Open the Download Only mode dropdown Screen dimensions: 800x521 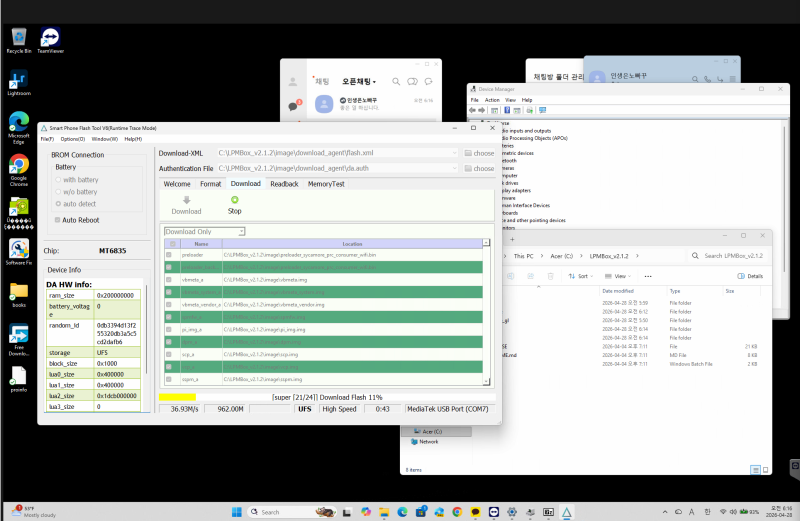coord(205,232)
